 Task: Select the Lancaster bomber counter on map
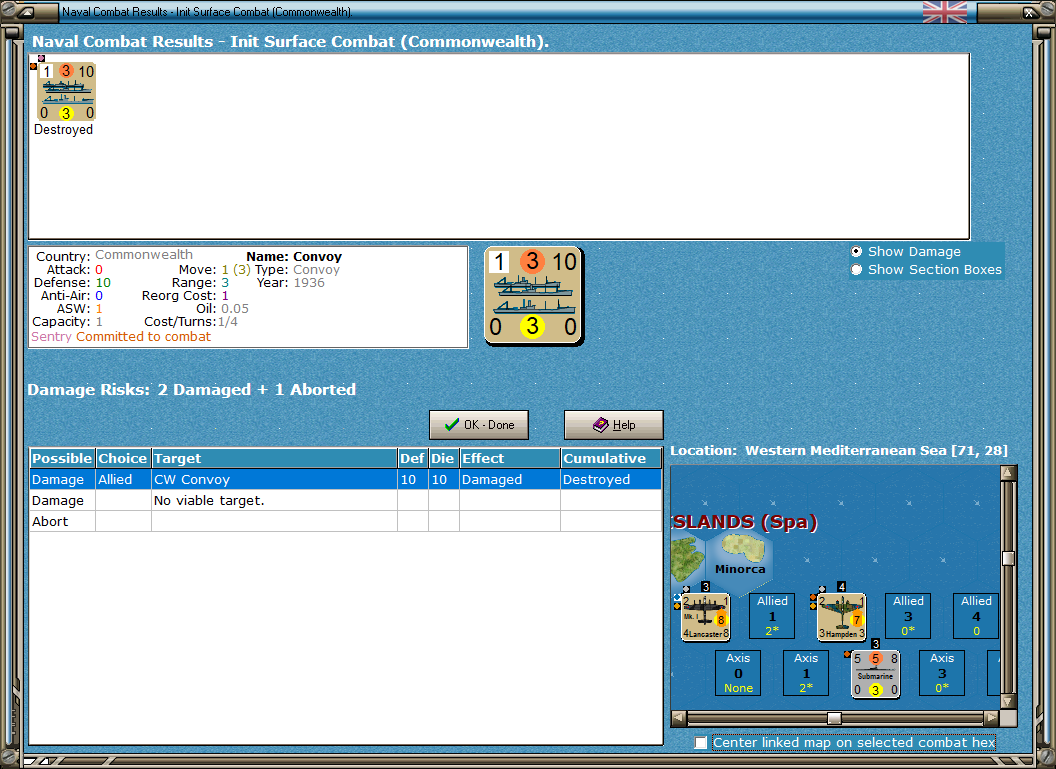(705, 617)
